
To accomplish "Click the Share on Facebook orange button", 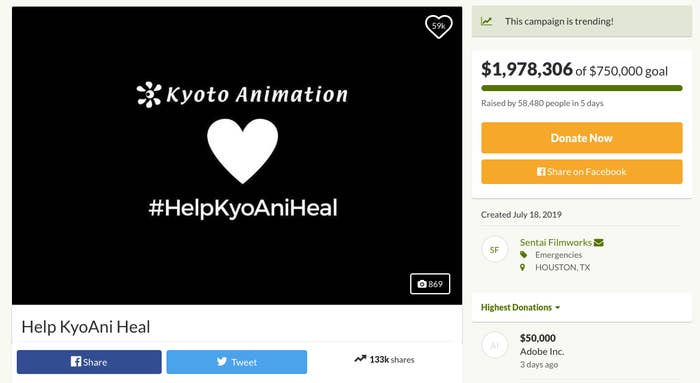I will (x=582, y=171).
